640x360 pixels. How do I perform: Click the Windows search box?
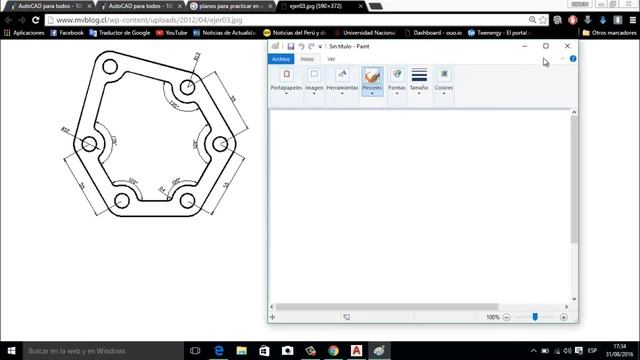tap(103, 351)
